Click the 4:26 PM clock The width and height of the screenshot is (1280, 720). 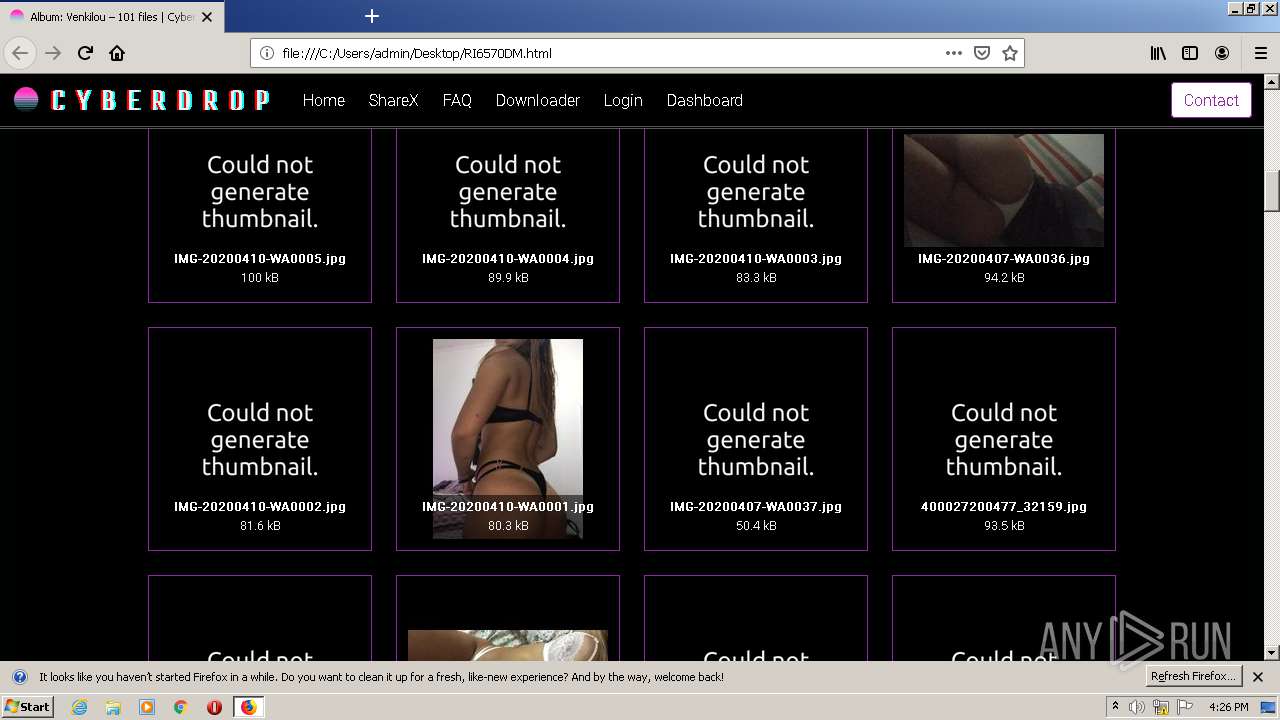pyautogui.click(x=1228, y=707)
